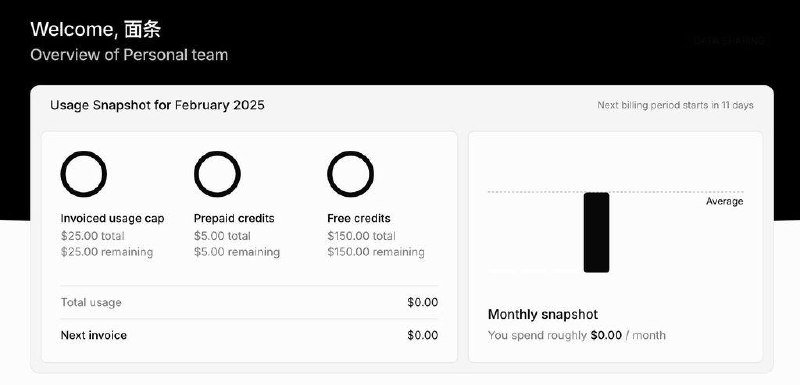This screenshot has height=385, width=800.
Task: Click the Monthly snapshot heading
Action: [x=543, y=314]
